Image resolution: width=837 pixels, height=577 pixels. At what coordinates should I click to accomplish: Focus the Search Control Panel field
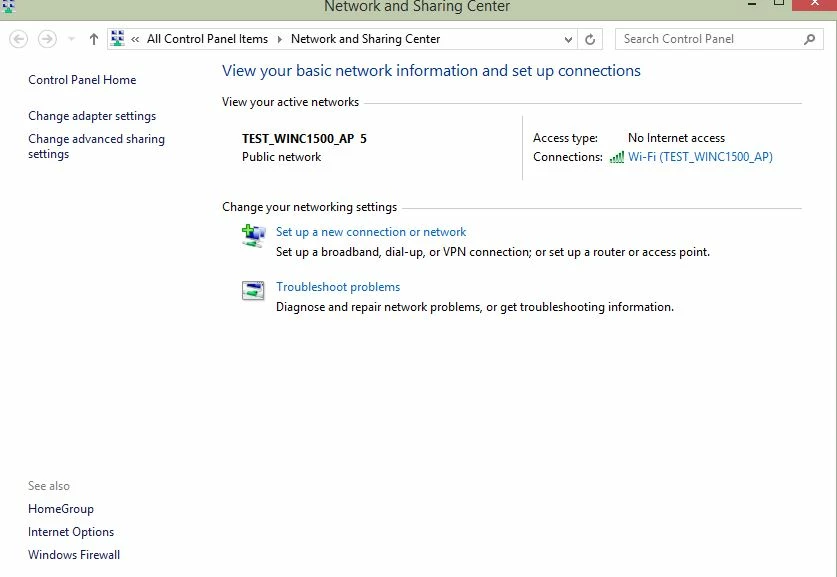(x=718, y=39)
